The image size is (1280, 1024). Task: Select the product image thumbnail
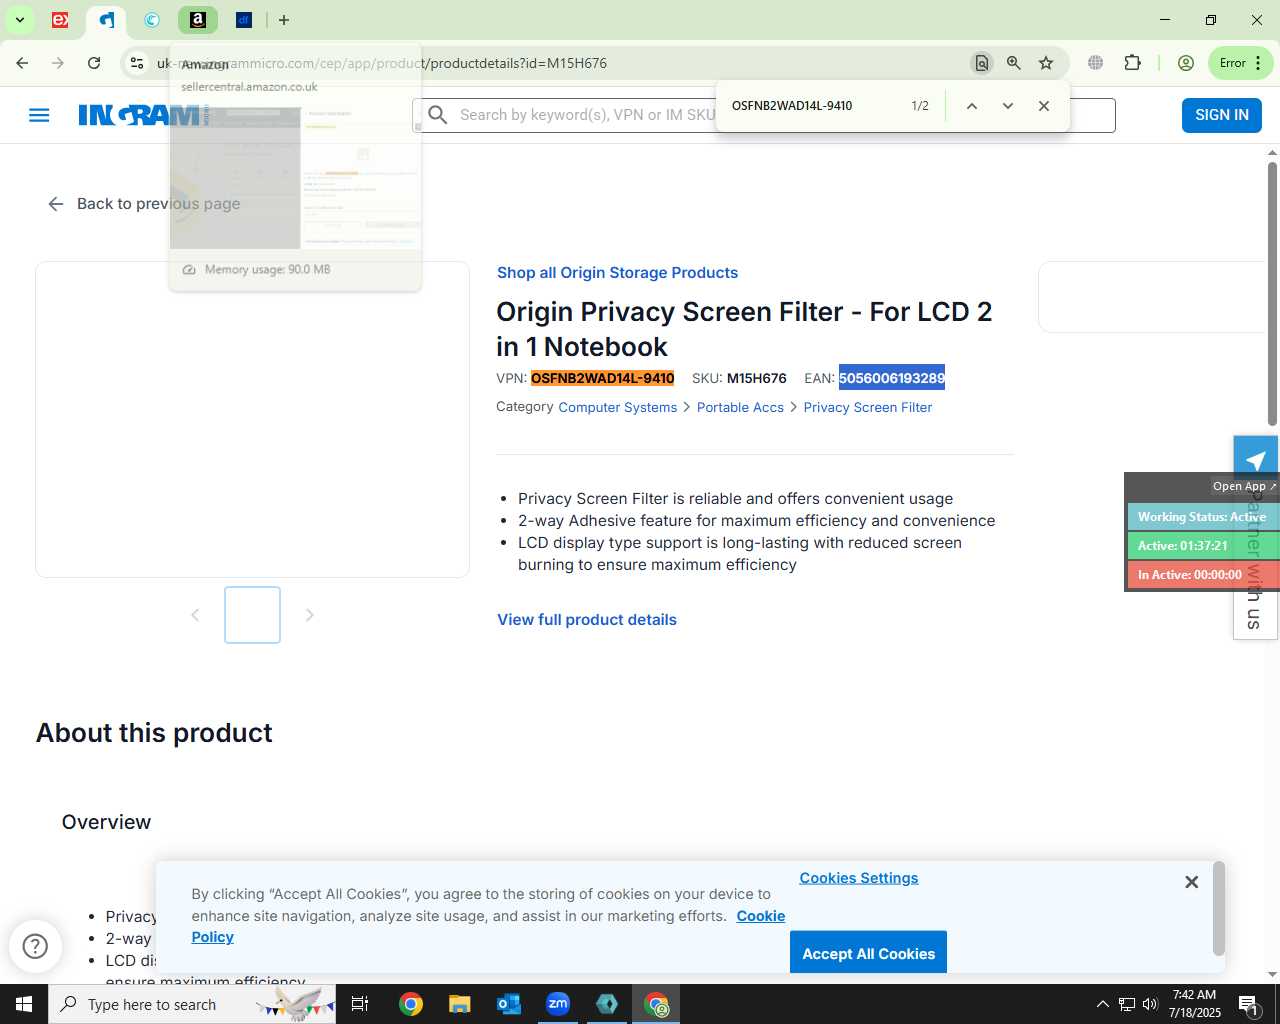point(252,615)
